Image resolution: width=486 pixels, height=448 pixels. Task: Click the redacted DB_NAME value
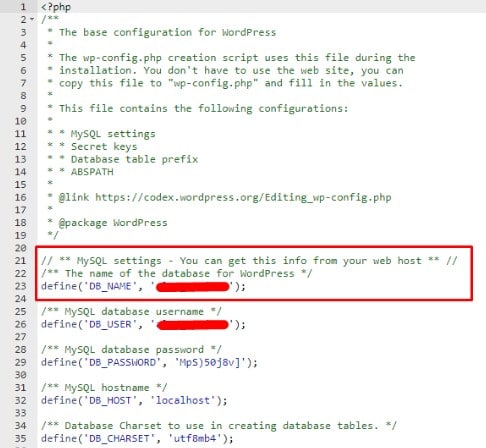pos(193,287)
